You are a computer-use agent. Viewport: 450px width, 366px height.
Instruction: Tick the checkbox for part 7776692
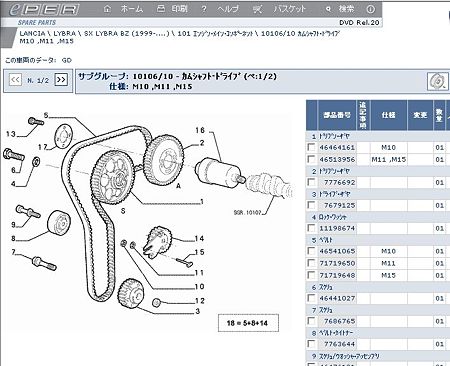click(x=311, y=182)
